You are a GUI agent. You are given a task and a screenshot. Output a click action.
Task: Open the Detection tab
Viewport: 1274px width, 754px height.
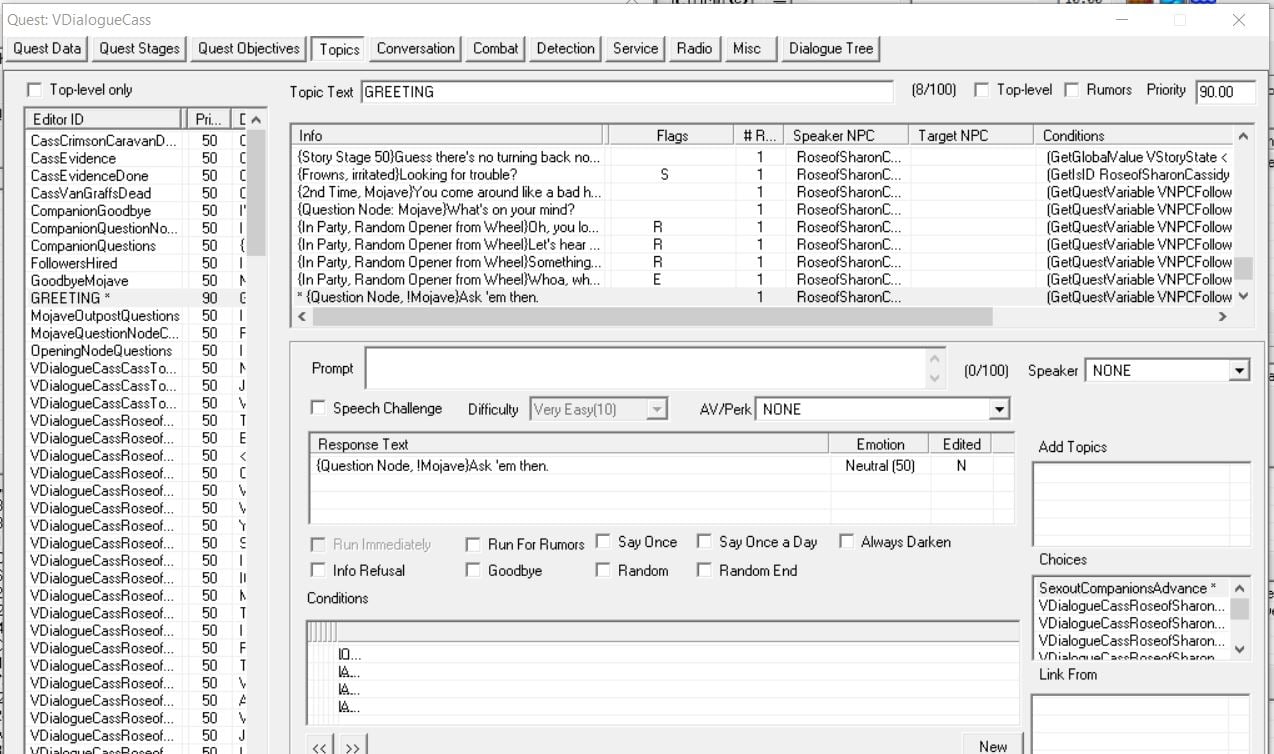(x=565, y=48)
